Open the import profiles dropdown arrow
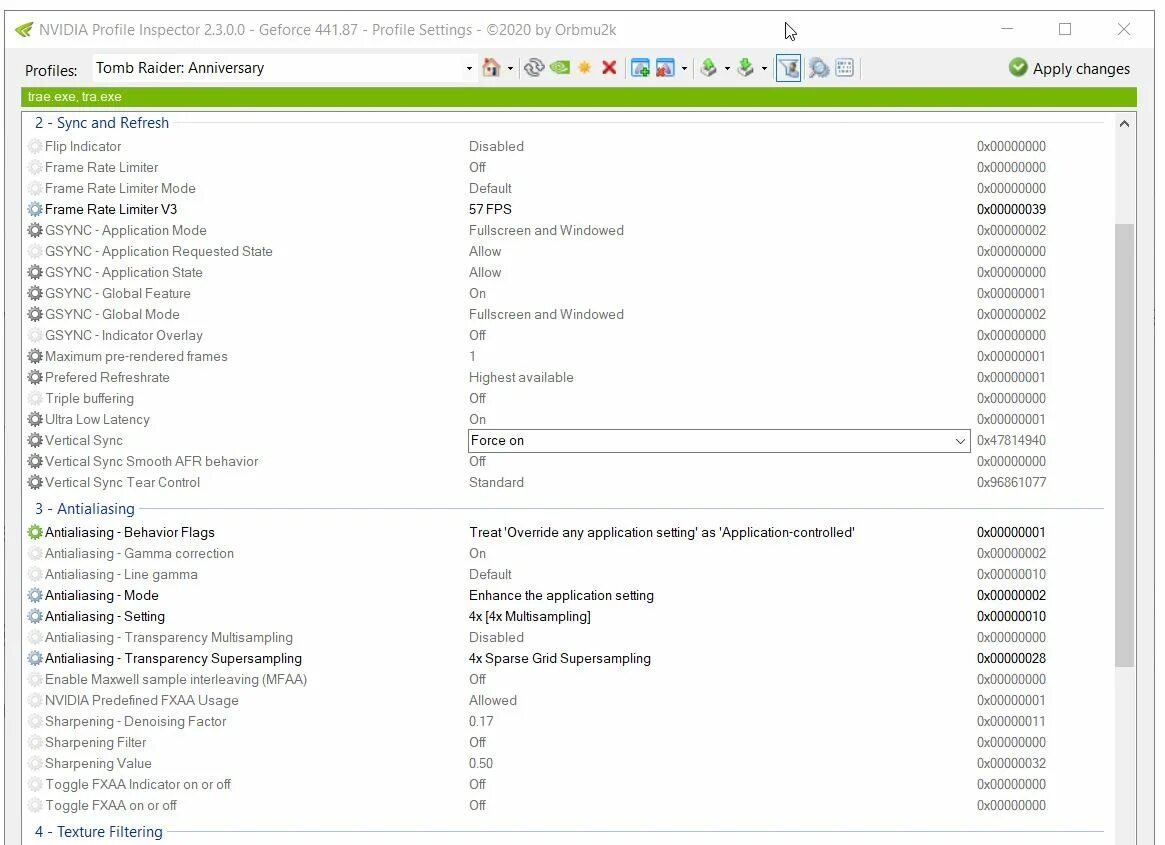 [764, 68]
